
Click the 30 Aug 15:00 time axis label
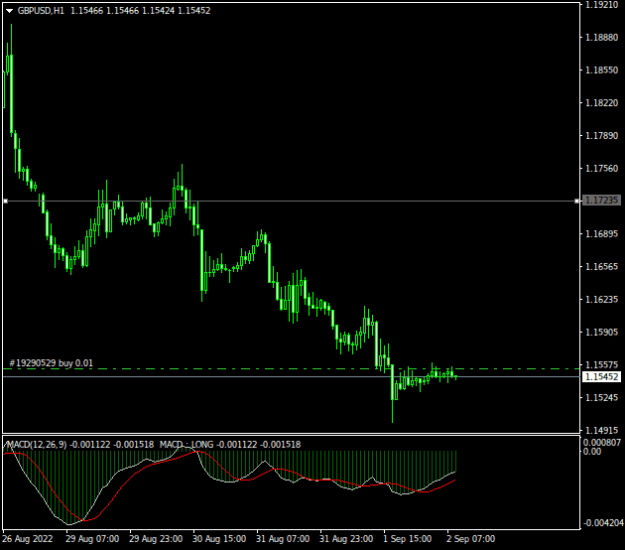coord(219,539)
